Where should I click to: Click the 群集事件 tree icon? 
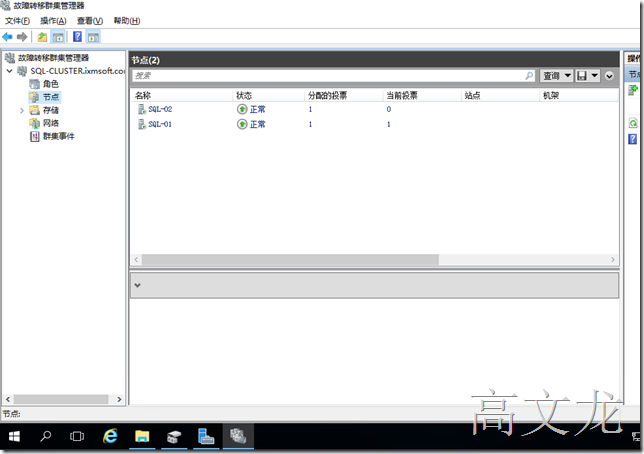coord(34,136)
